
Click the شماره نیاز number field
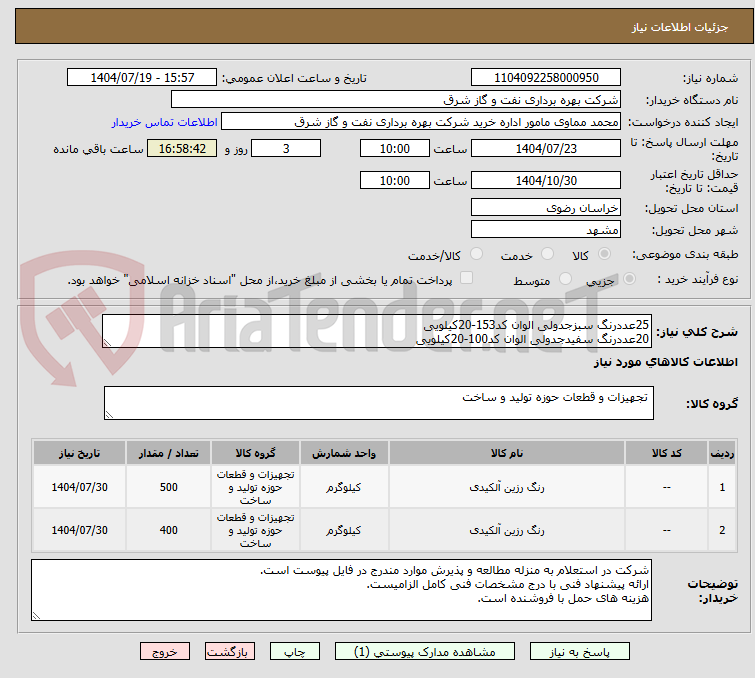pyautogui.click(x=546, y=78)
